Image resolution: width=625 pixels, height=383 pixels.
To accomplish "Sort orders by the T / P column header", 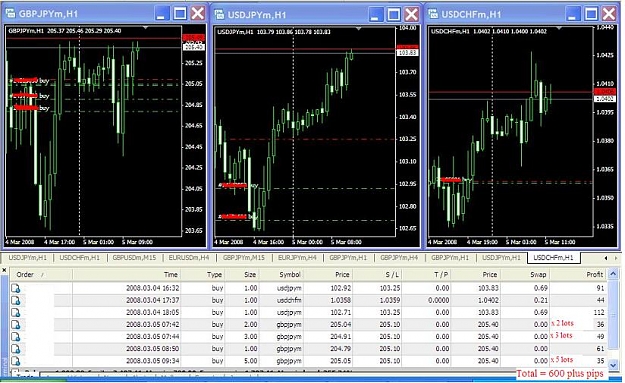I will [427, 275].
